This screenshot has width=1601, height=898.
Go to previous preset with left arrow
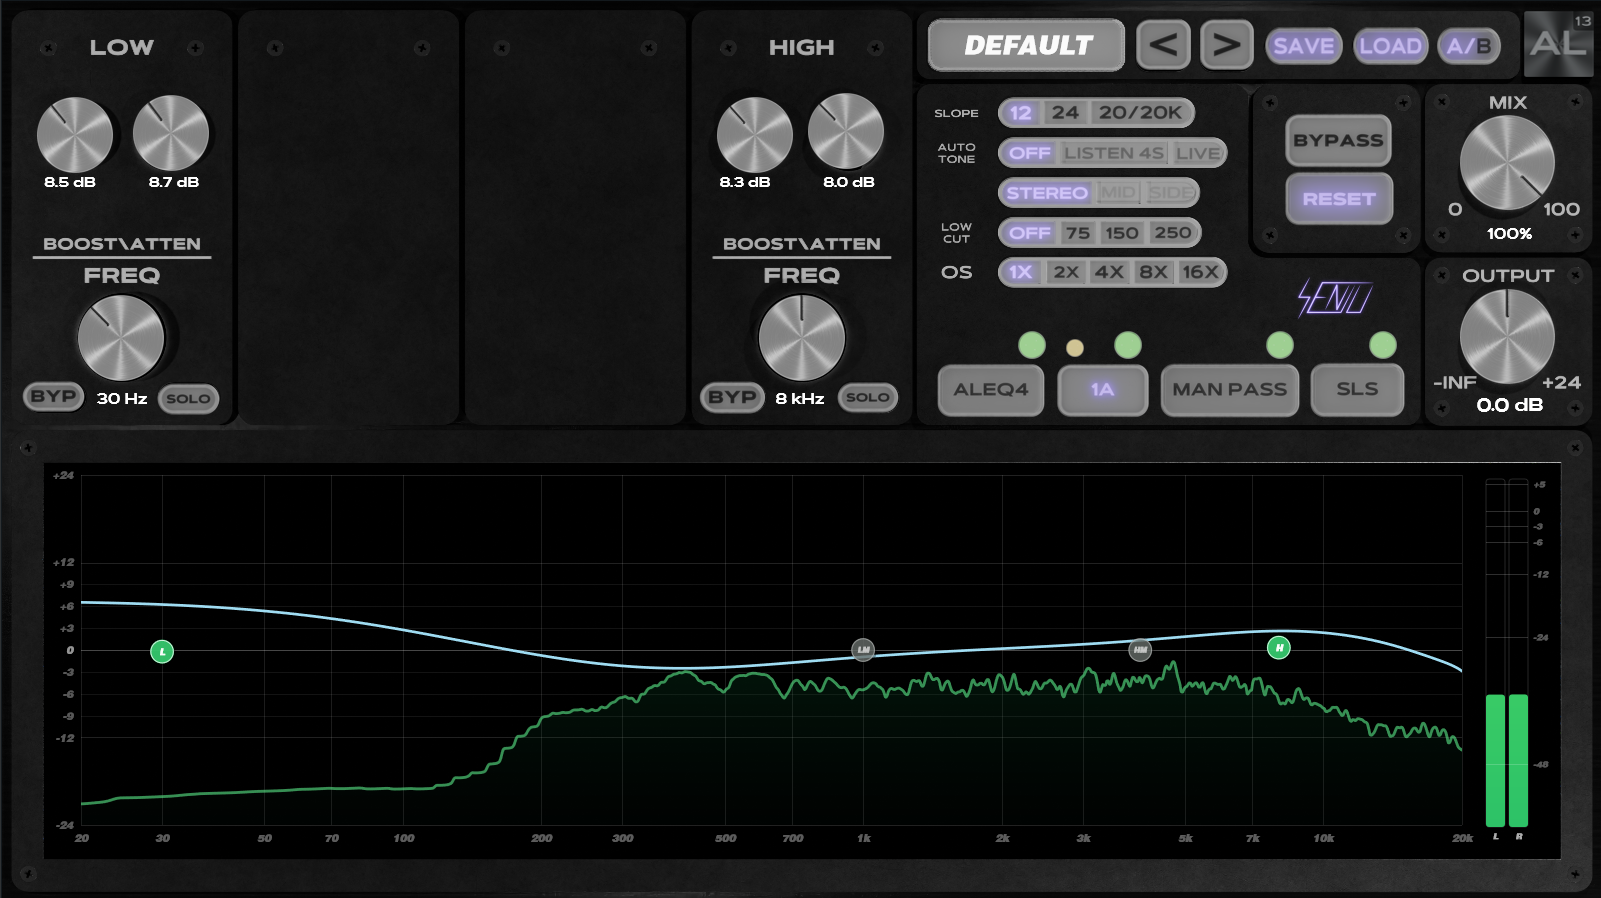1163,45
